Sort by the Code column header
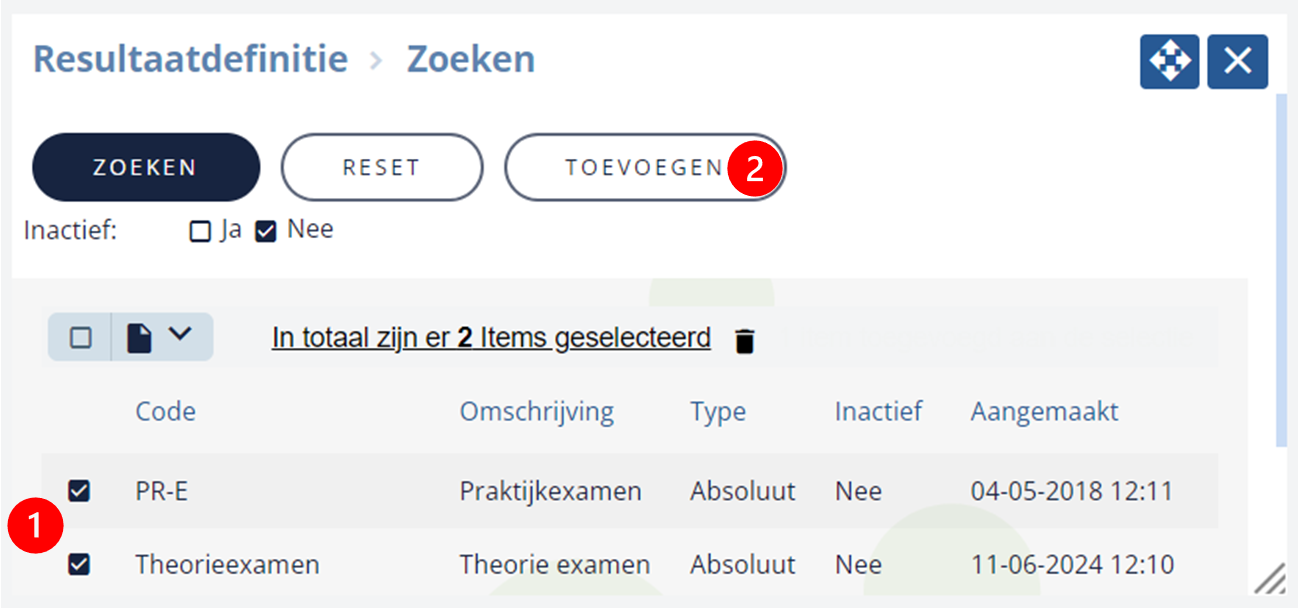This screenshot has height=608, width=1298. tap(166, 411)
